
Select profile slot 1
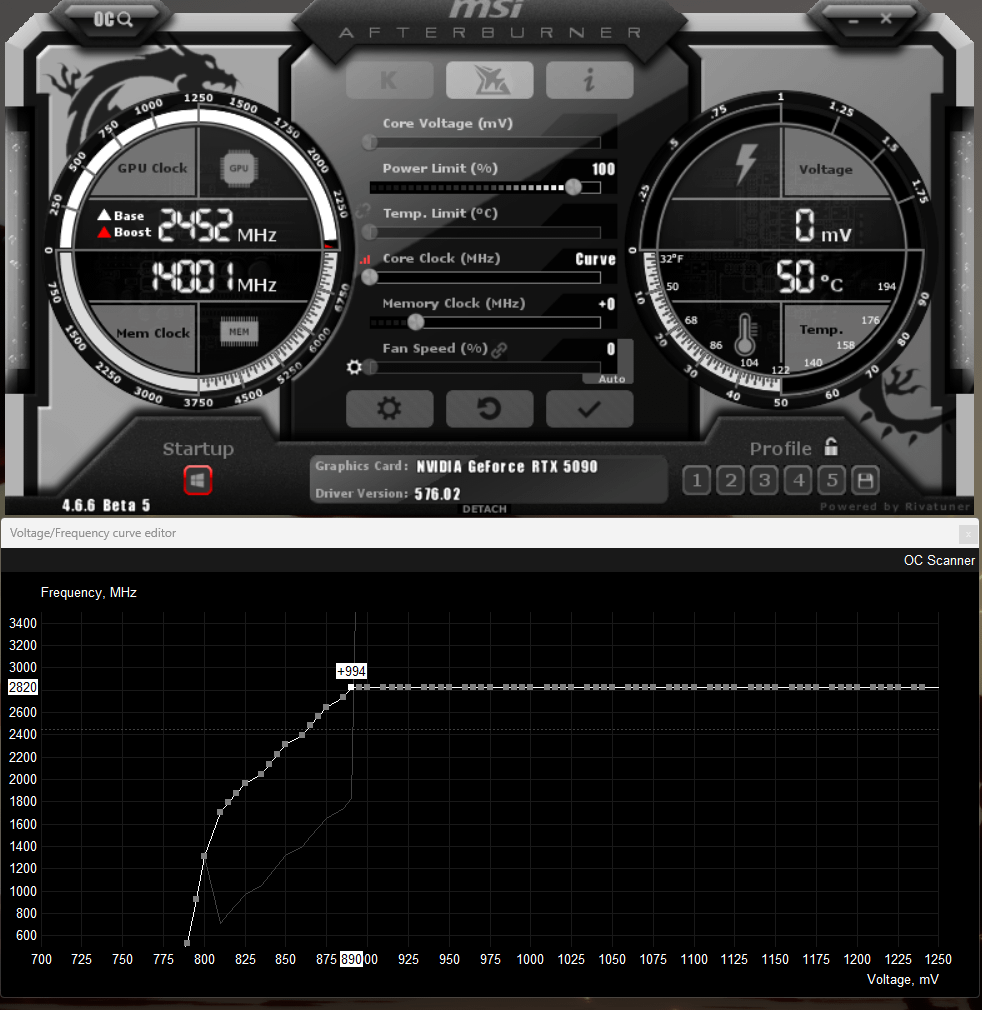tap(697, 480)
